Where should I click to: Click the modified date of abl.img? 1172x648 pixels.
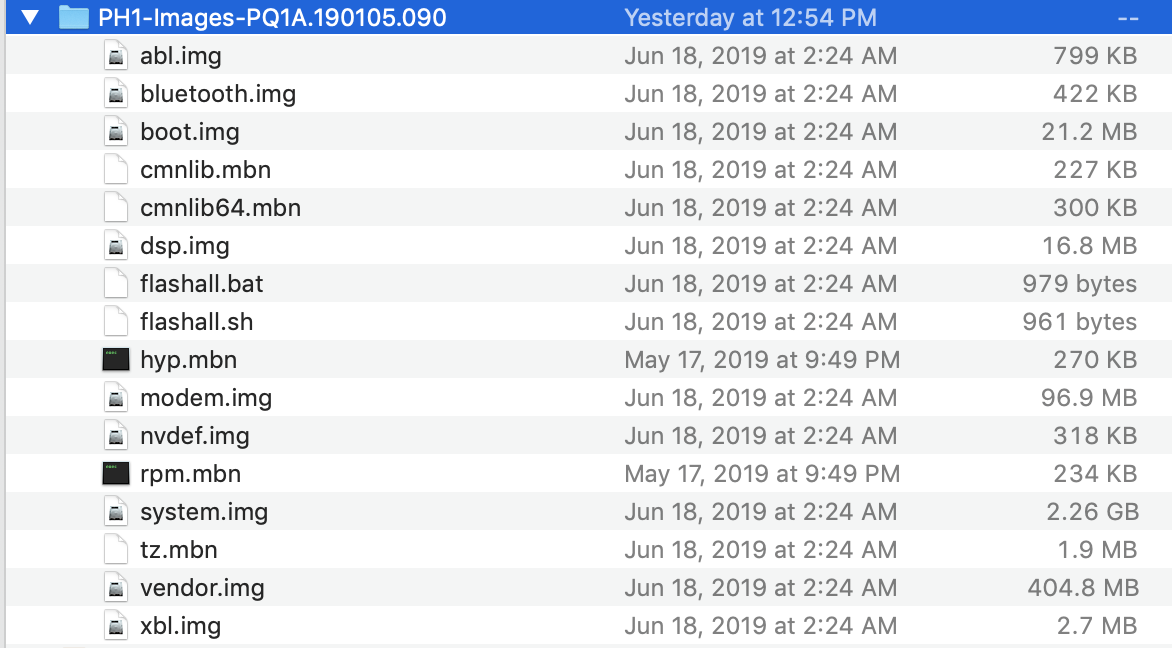tap(761, 55)
